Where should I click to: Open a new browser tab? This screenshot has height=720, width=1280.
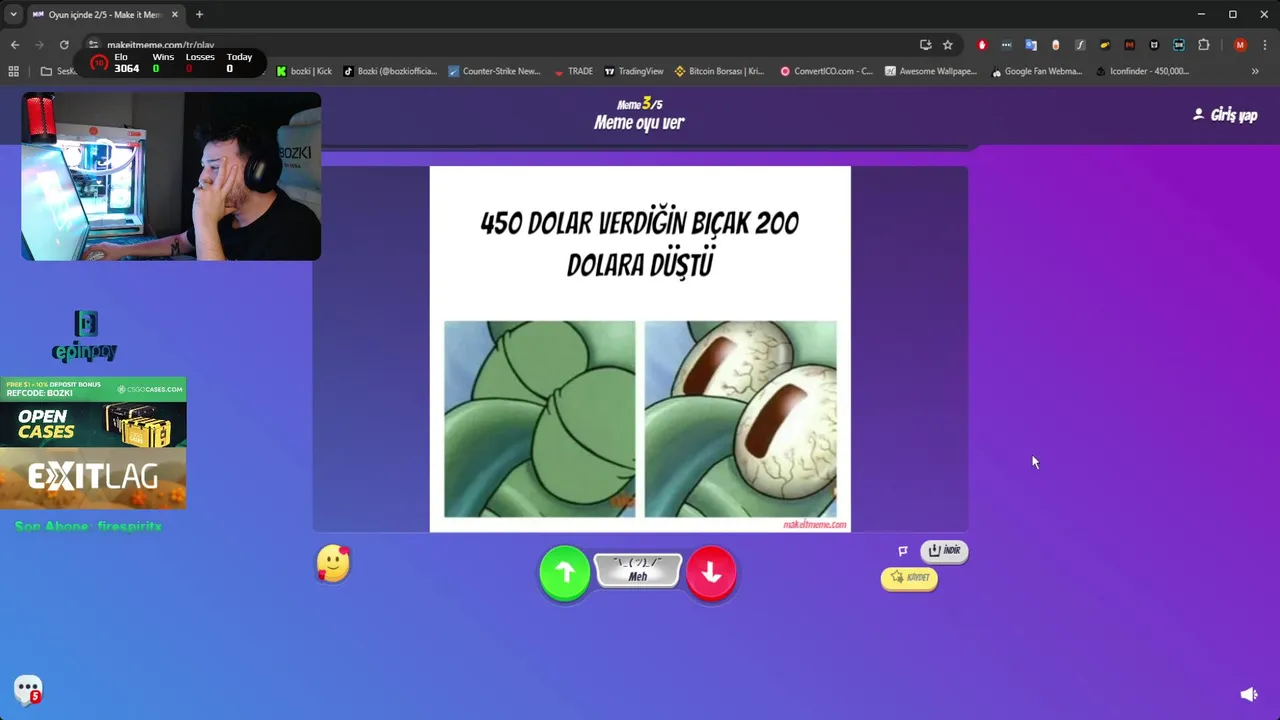[199, 15]
